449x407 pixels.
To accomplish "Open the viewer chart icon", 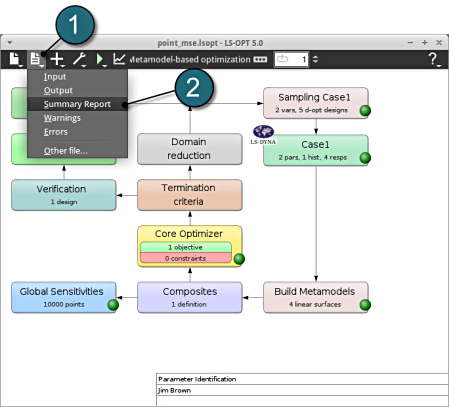I will pyautogui.click(x=119, y=59).
